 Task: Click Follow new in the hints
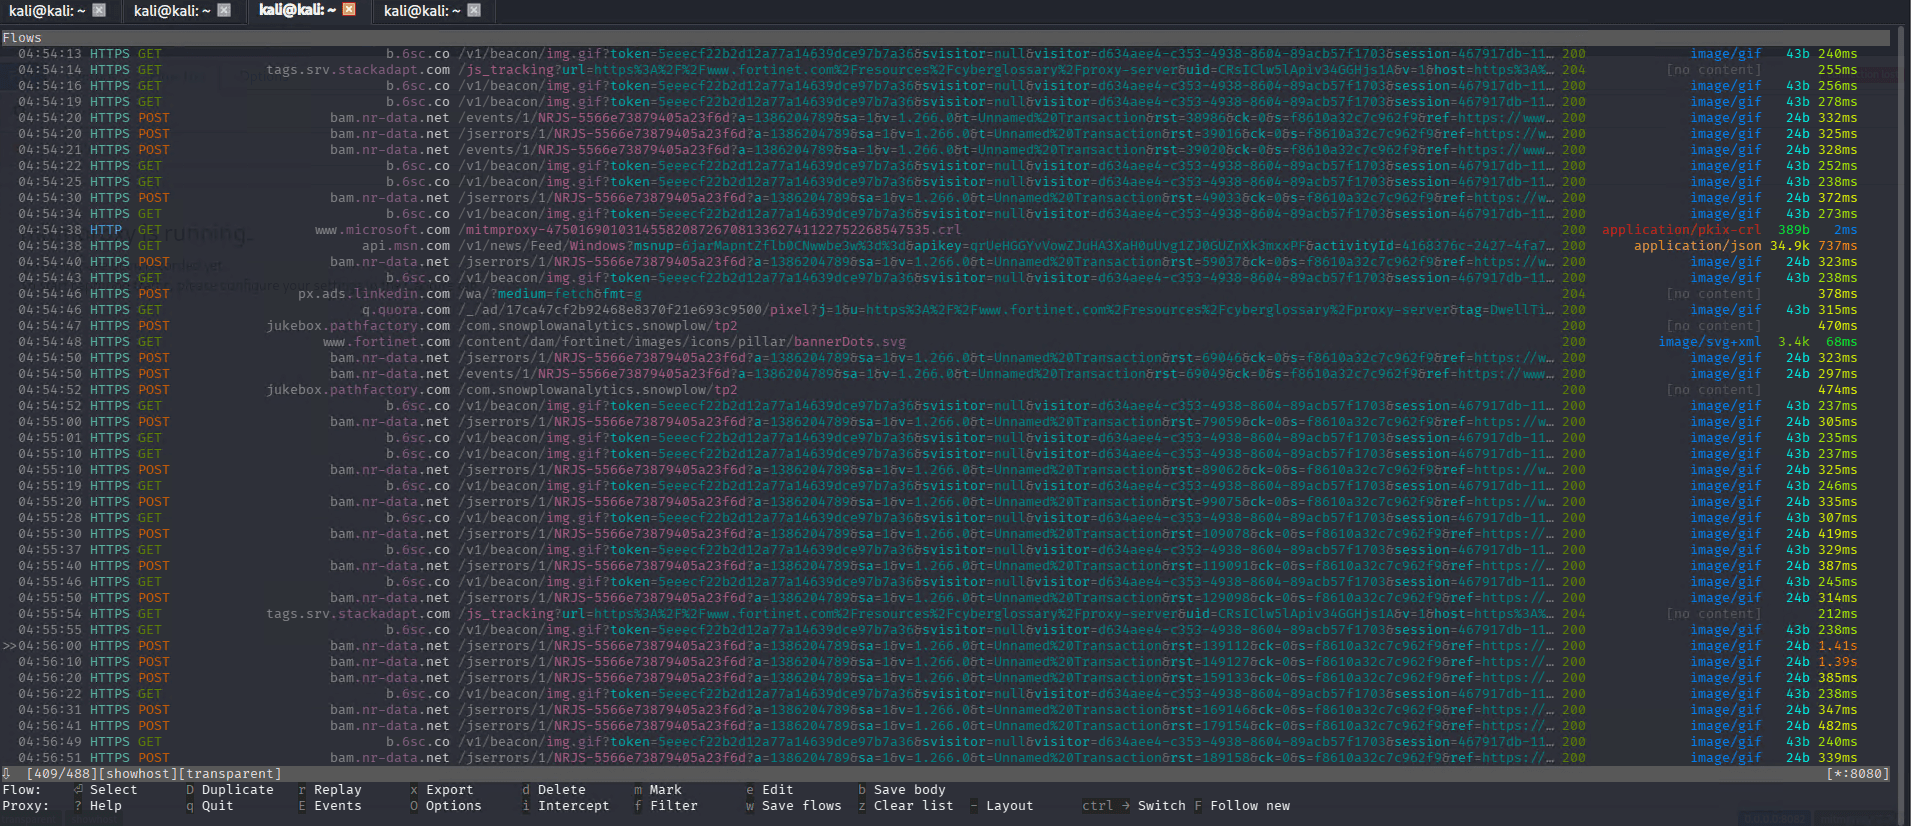point(1250,806)
